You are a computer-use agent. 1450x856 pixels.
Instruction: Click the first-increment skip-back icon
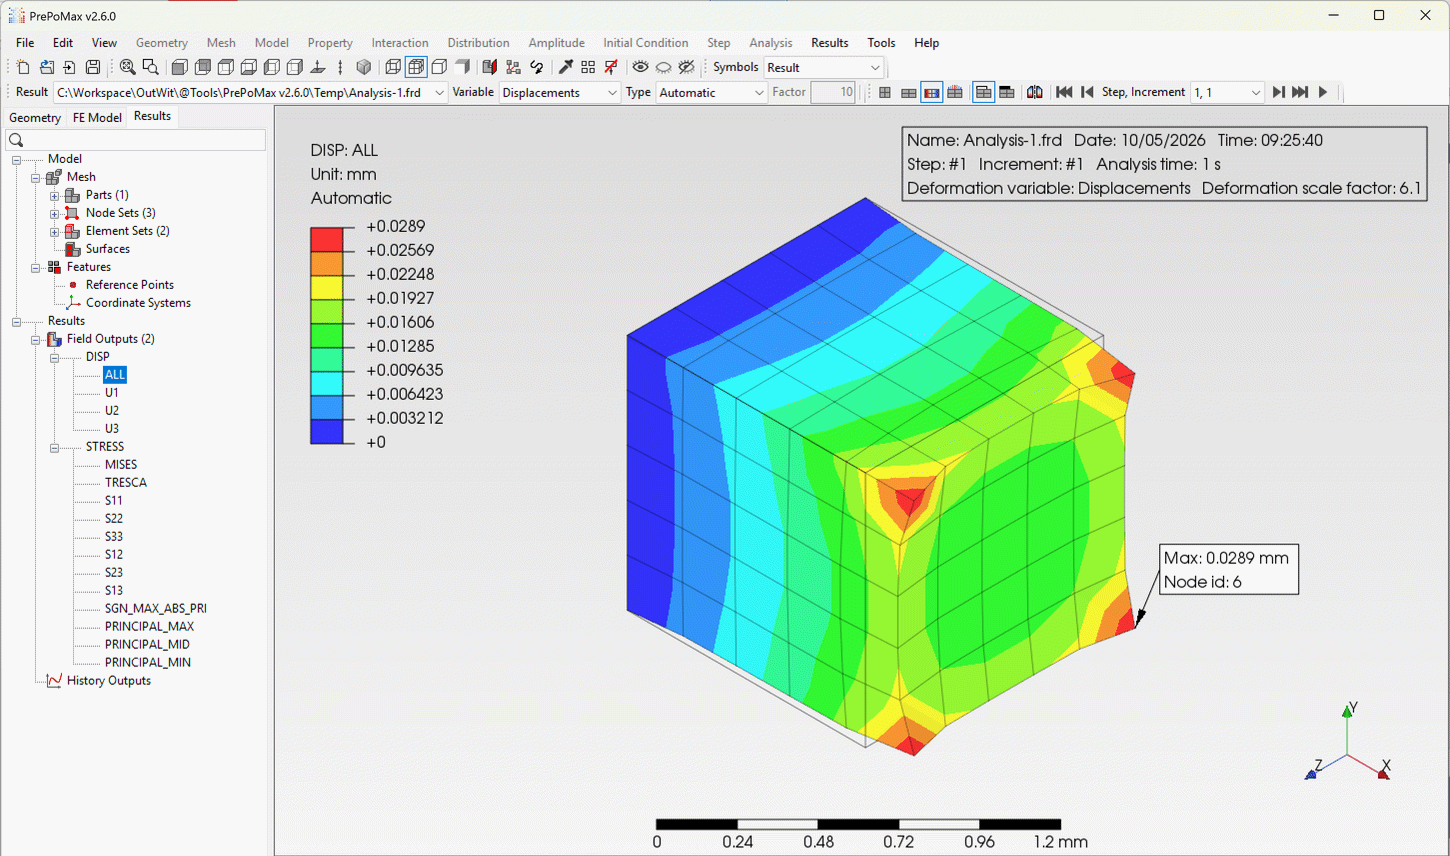tap(1064, 92)
